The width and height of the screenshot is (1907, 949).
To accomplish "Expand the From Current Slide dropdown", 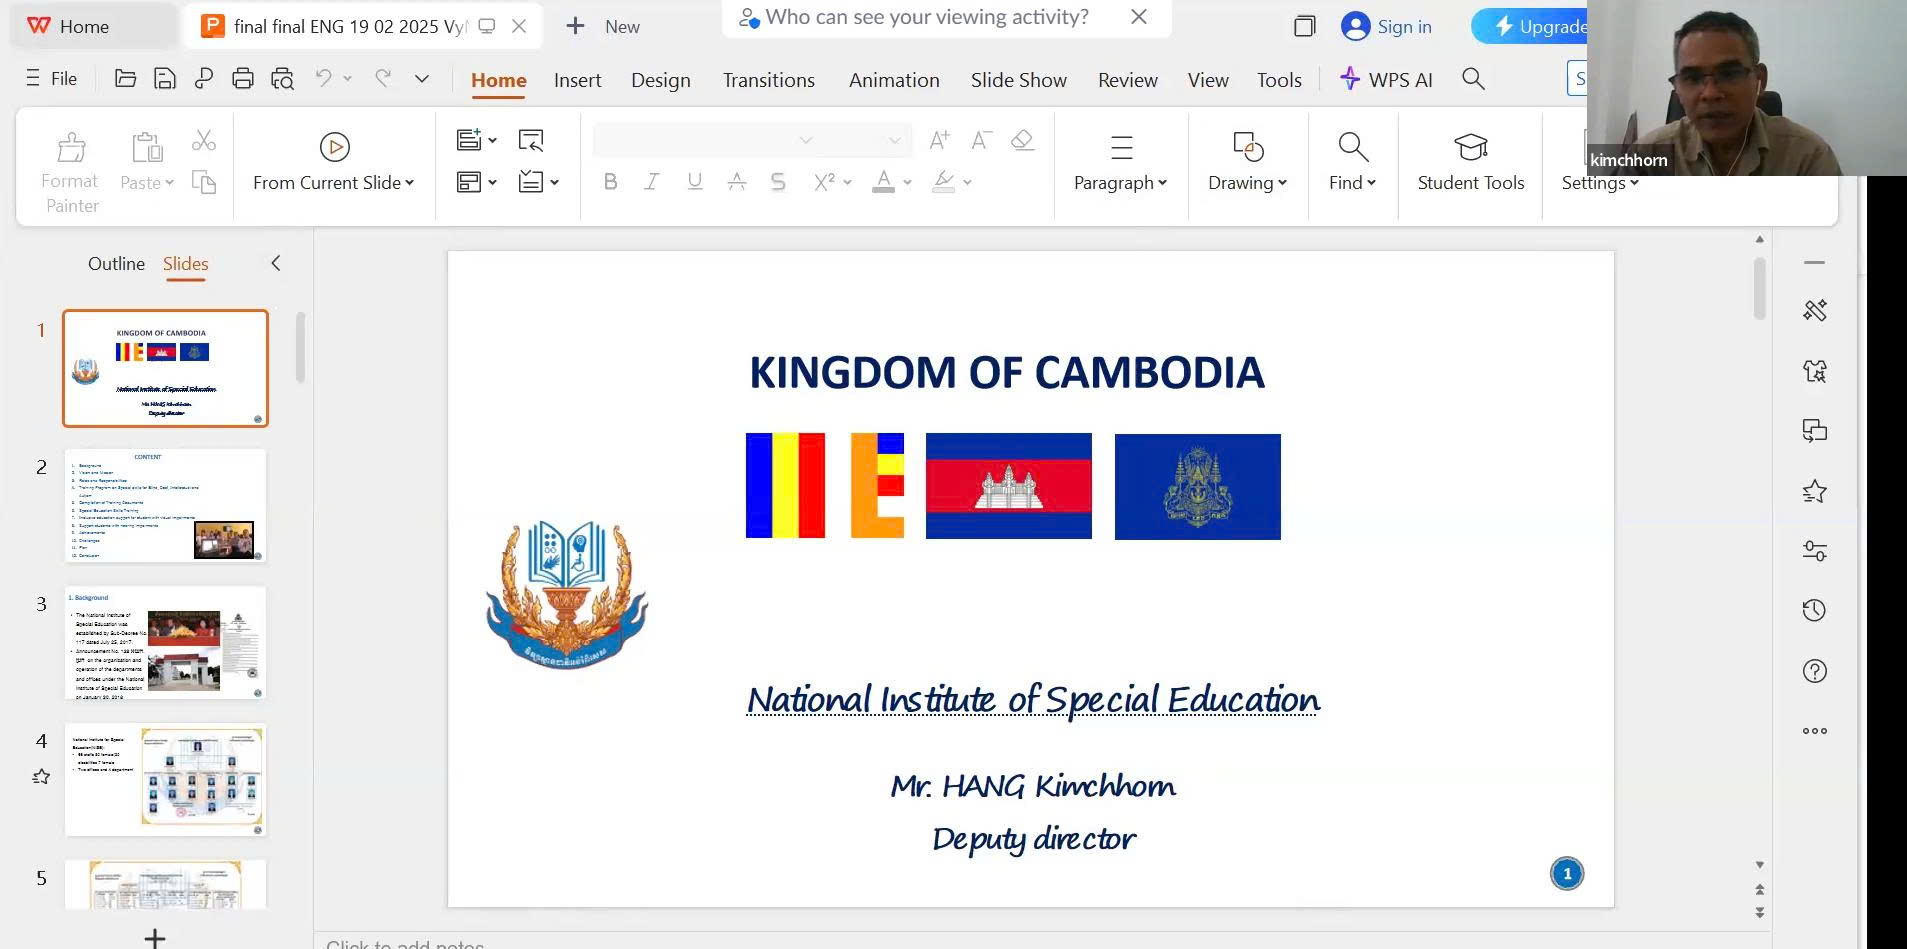I will click(x=410, y=183).
